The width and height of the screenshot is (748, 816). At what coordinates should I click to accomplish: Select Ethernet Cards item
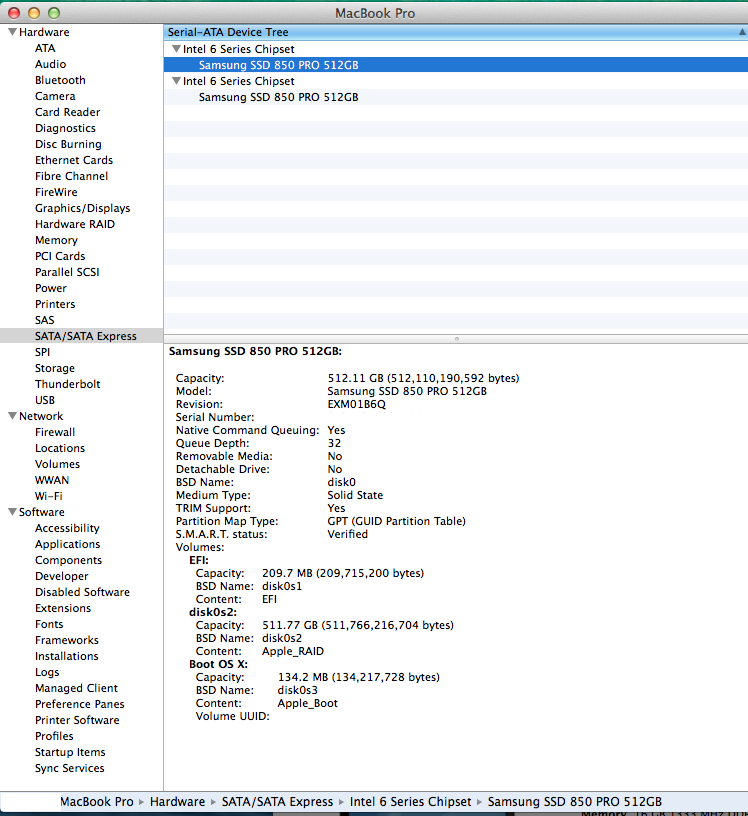(73, 160)
